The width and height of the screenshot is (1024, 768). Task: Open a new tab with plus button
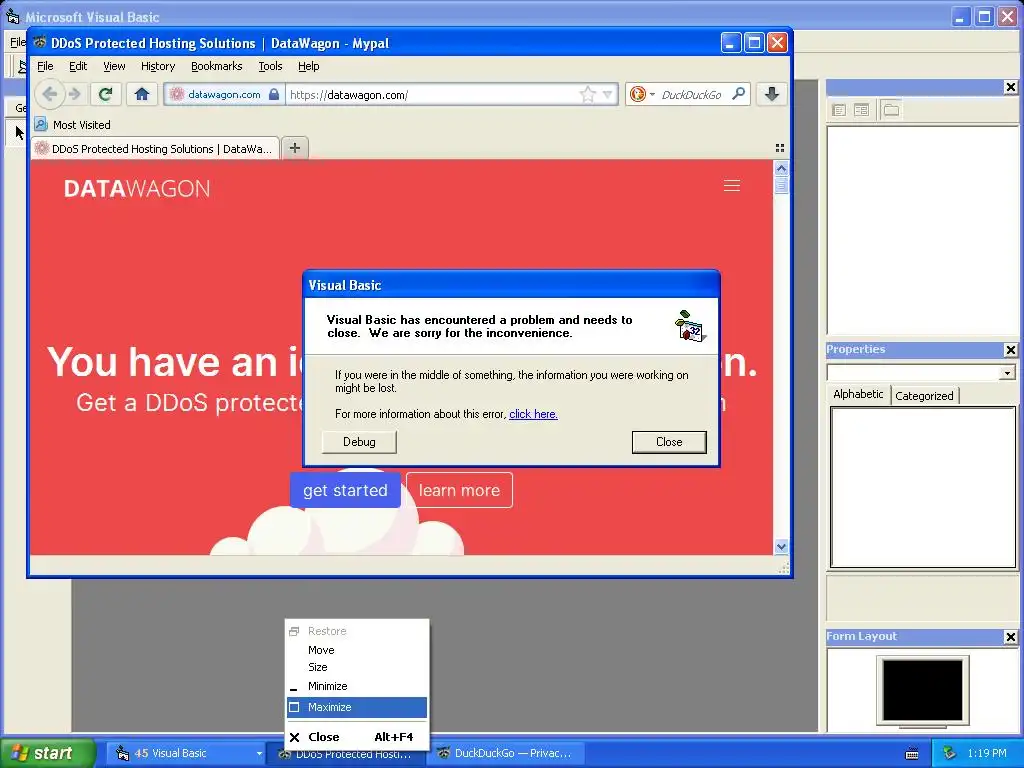tap(295, 148)
